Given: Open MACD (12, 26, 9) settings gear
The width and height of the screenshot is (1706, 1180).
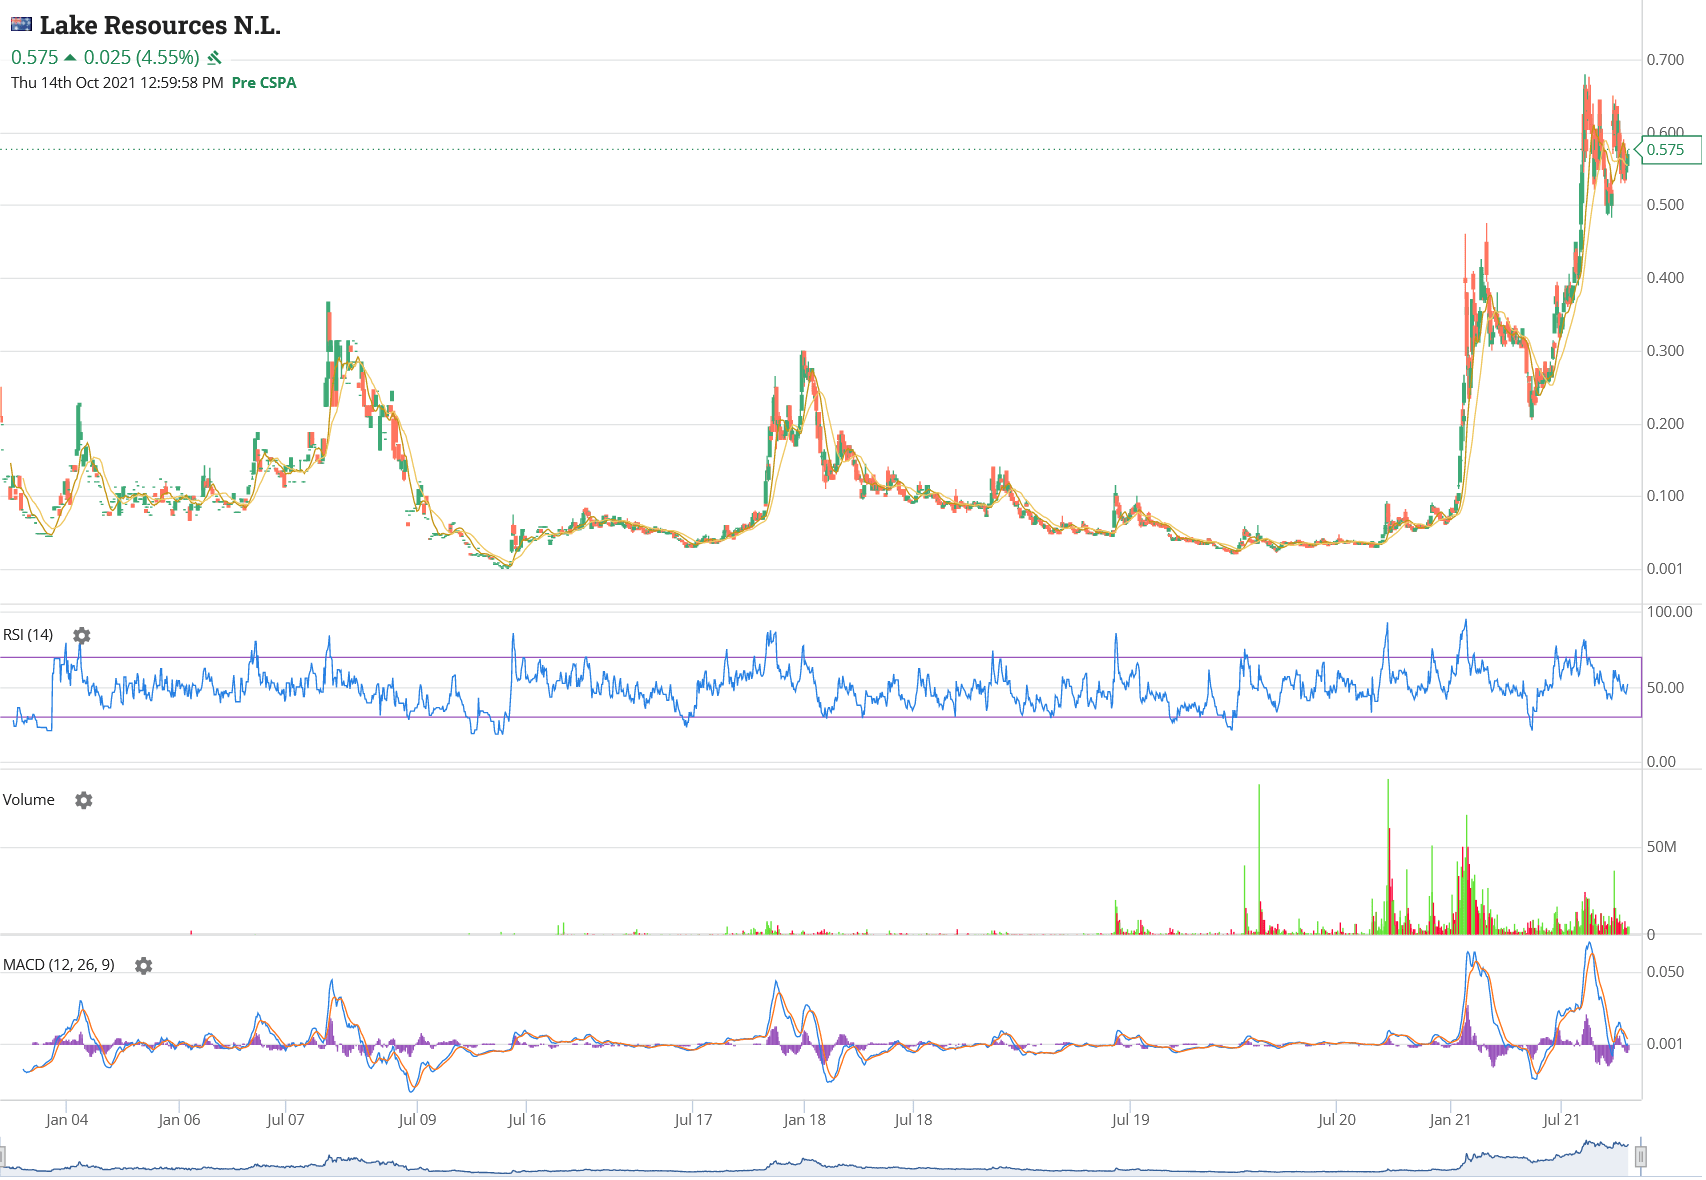Looking at the screenshot, I should [144, 966].
